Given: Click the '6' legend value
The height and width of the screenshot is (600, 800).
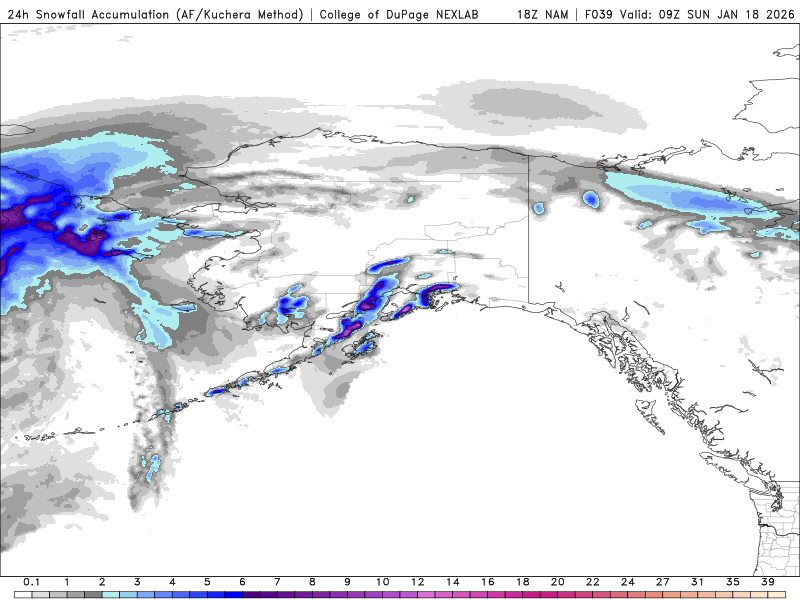Looking at the screenshot, I should tap(242, 582).
